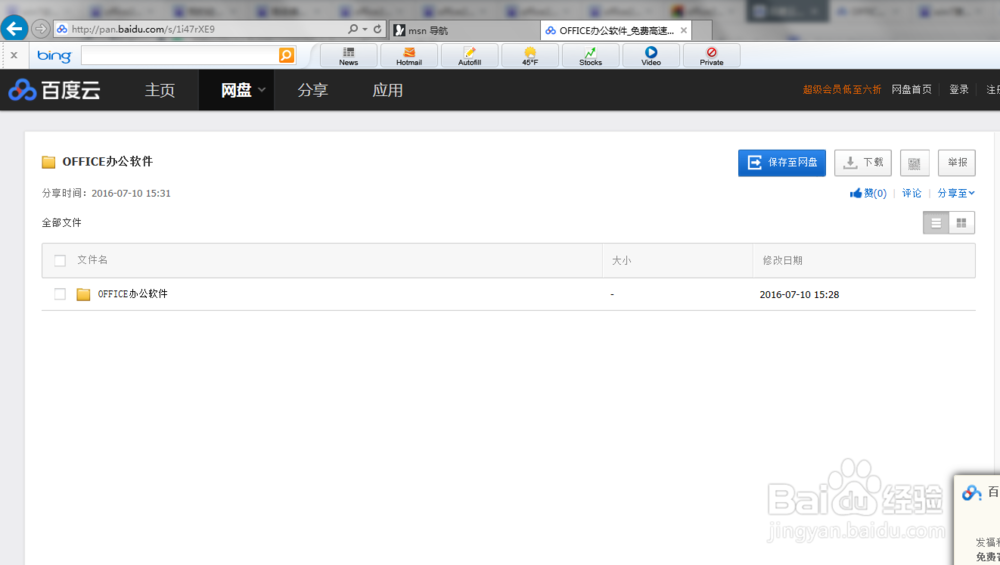Open the 网盘 navigation item
The height and width of the screenshot is (565, 1000).
click(x=236, y=90)
